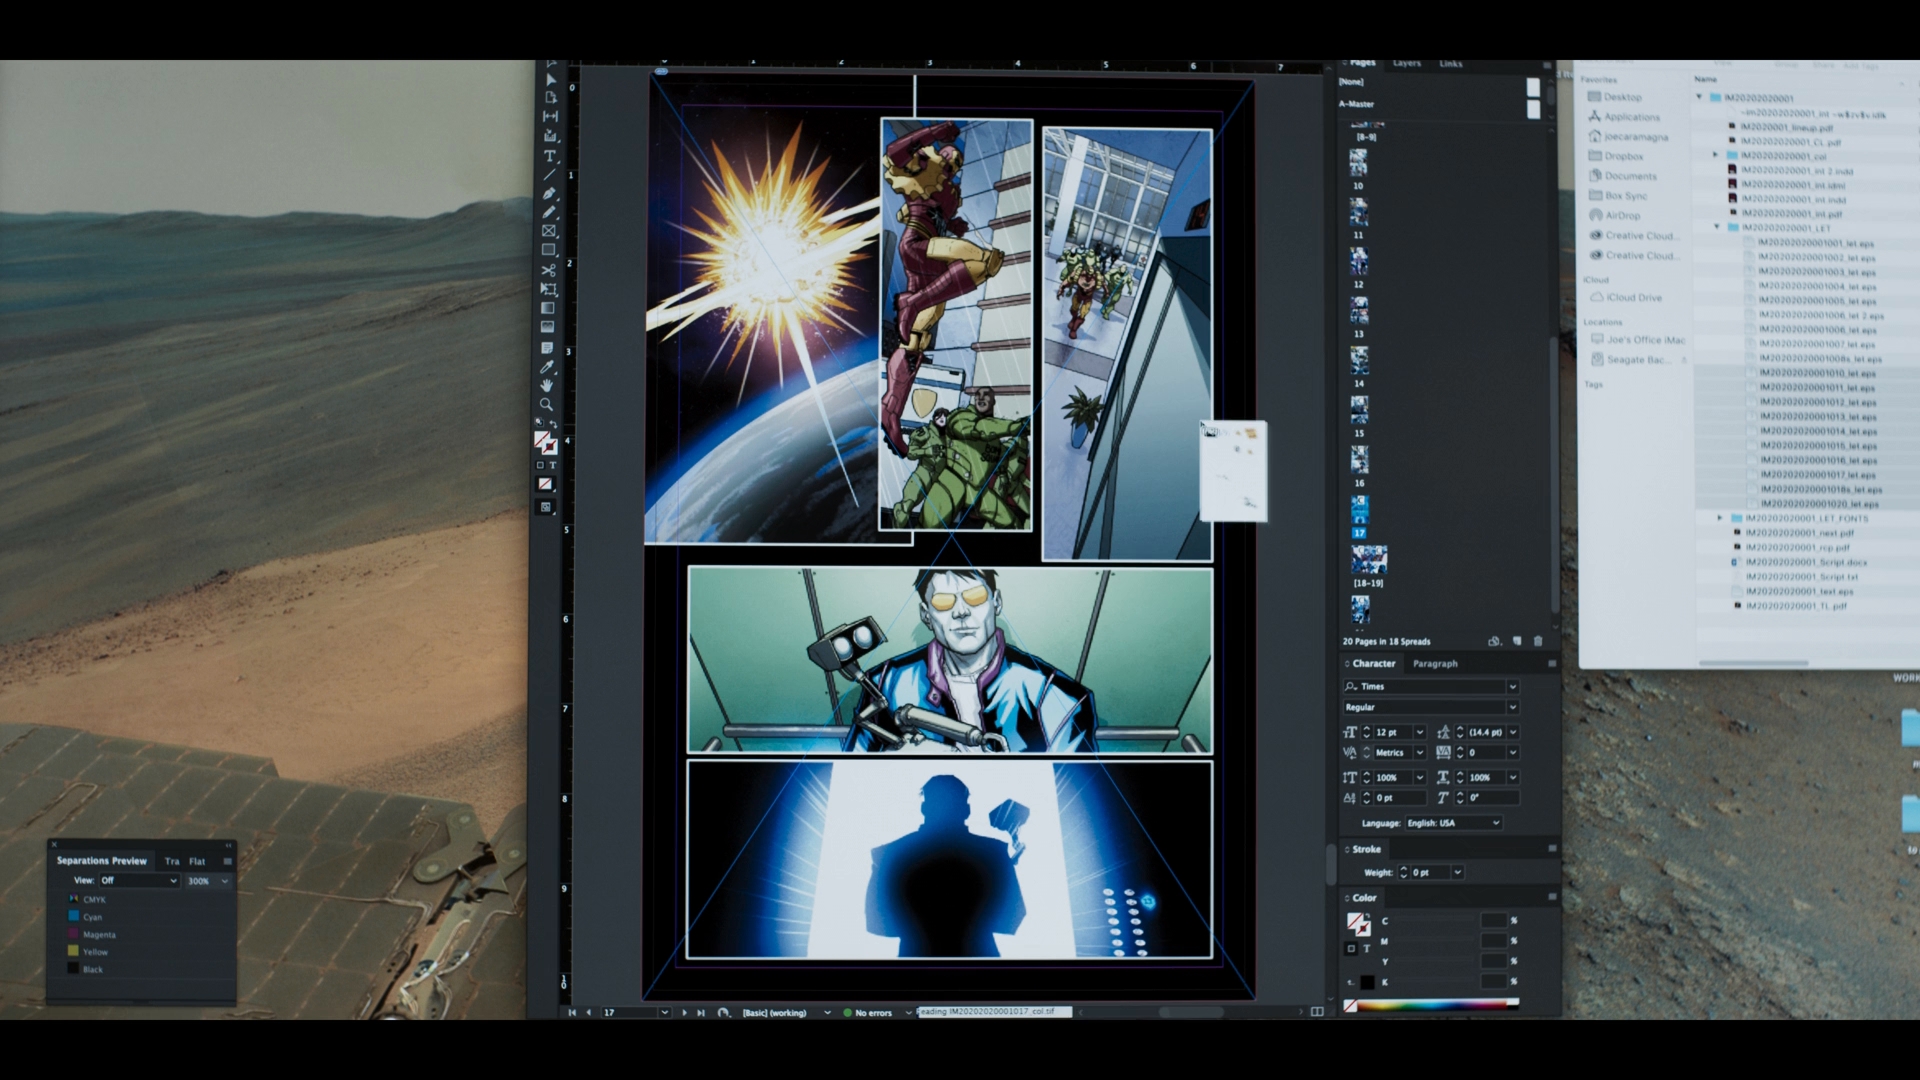
Task: Select the Rectangle Frame tool
Action: pos(549,231)
